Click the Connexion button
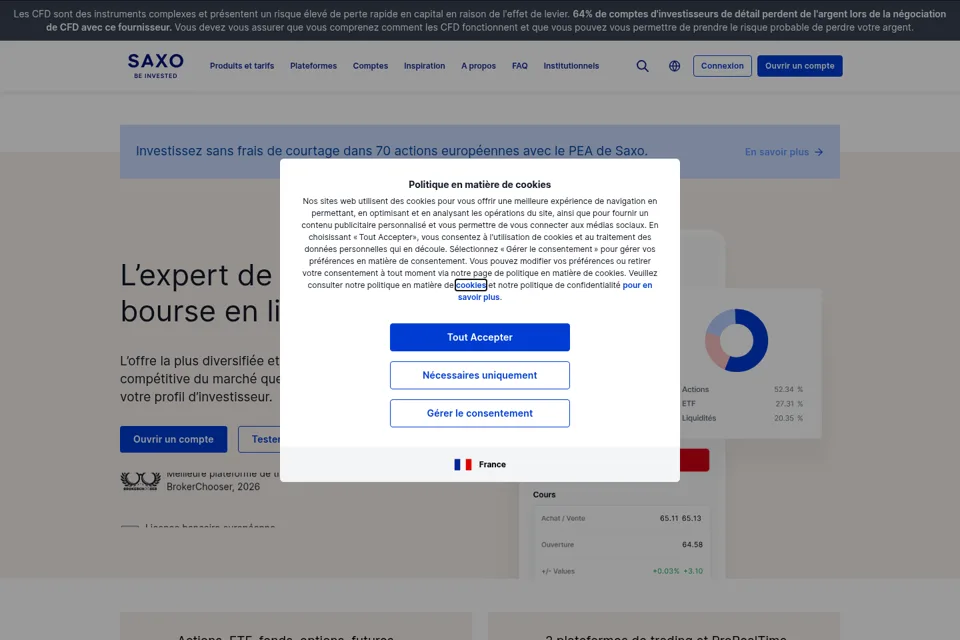Image resolution: width=960 pixels, height=640 pixels. 722,66
